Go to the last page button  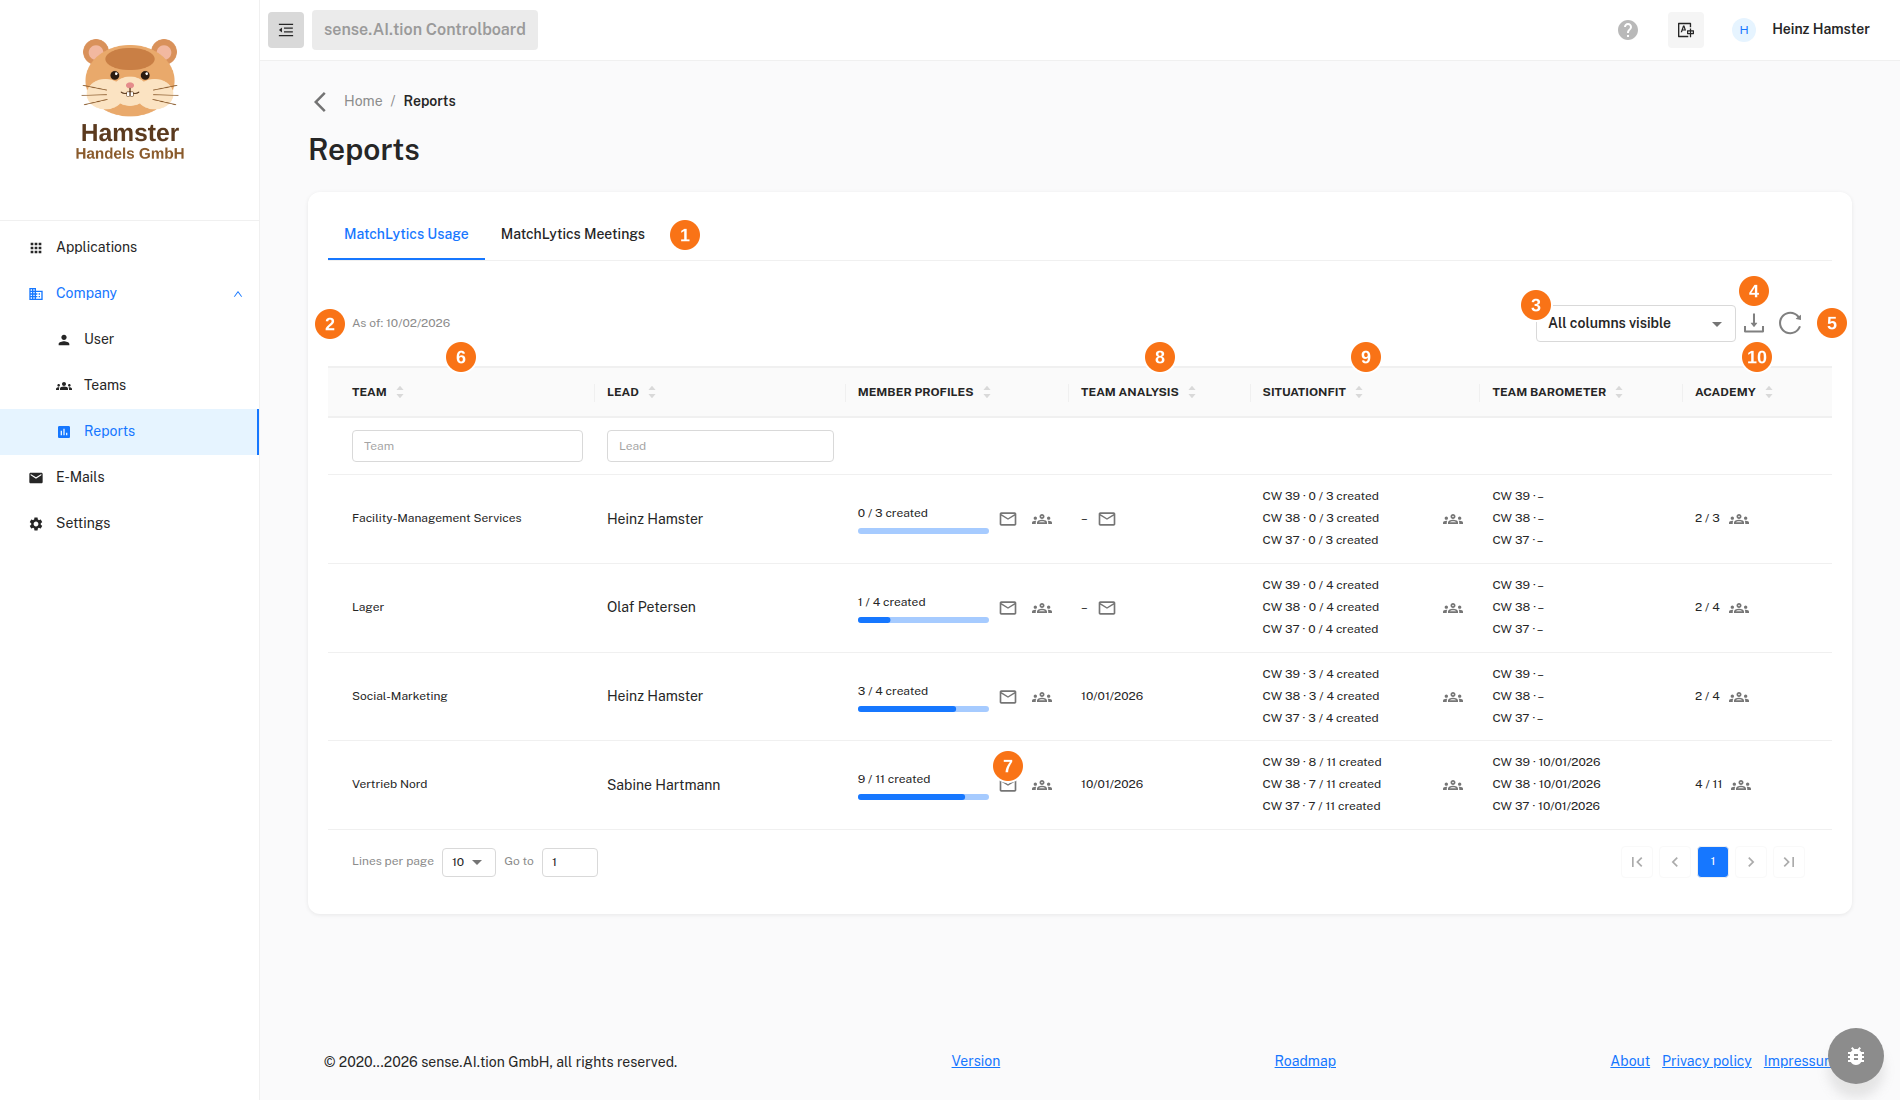pyautogui.click(x=1789, y=862)
